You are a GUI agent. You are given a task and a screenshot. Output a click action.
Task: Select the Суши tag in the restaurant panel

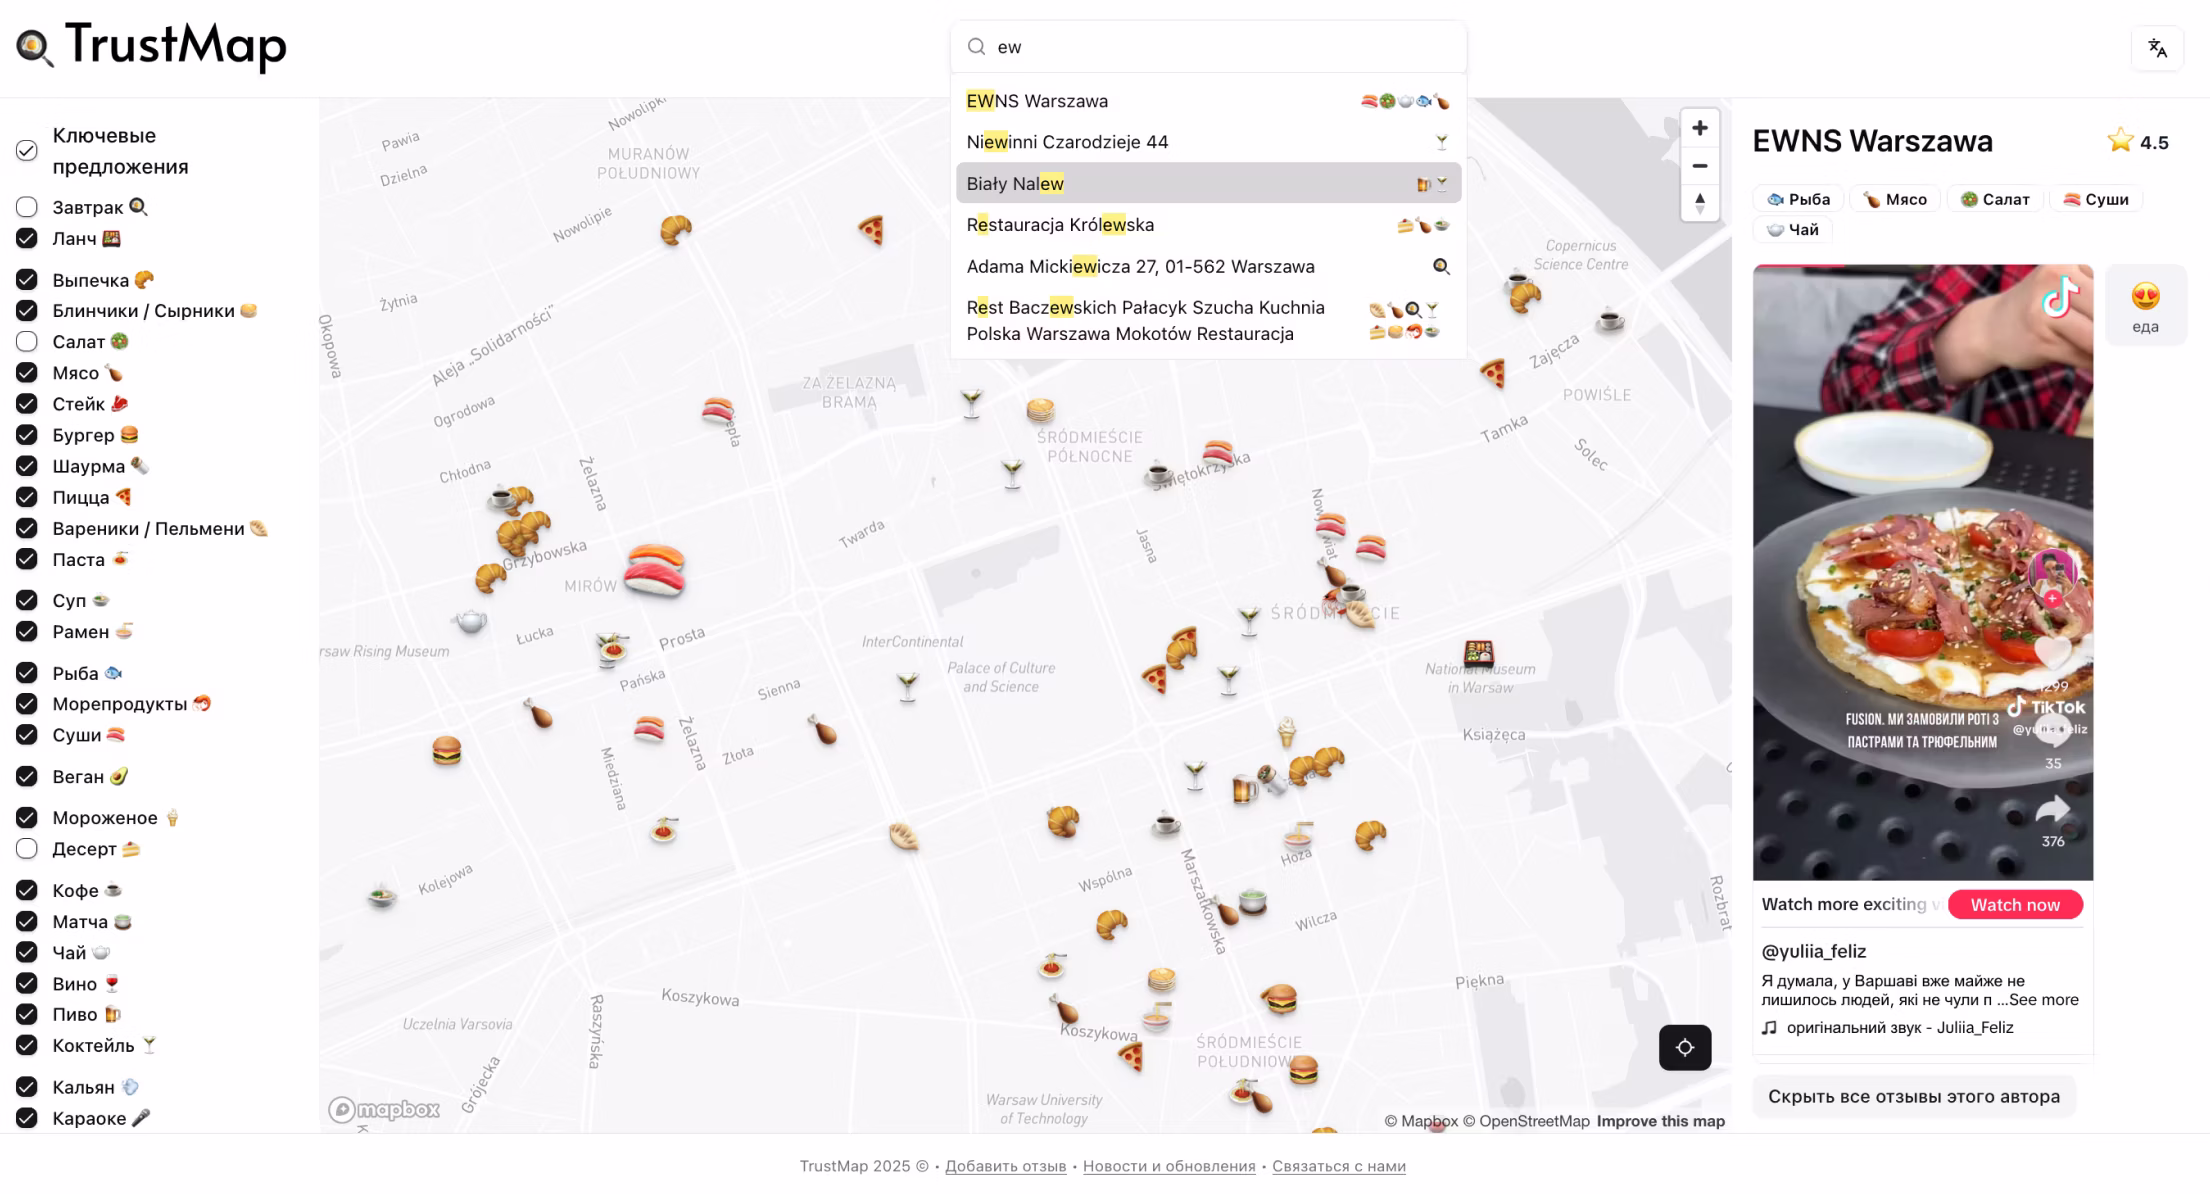pos(2096,199)
